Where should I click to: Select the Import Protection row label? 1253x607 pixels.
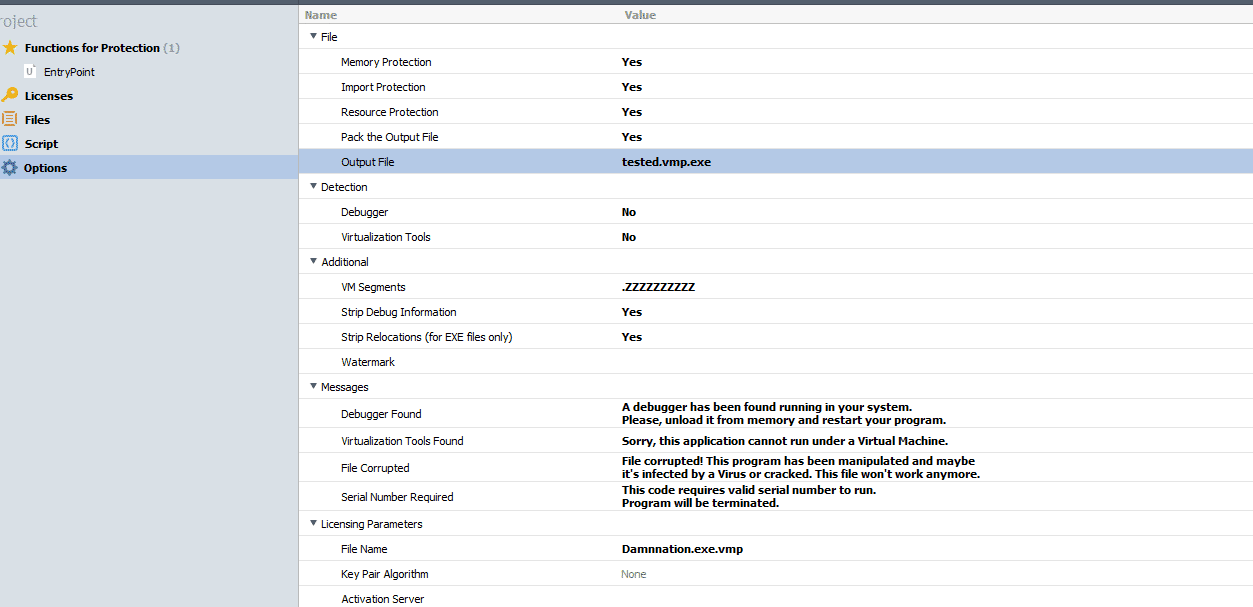click(383, 87)
